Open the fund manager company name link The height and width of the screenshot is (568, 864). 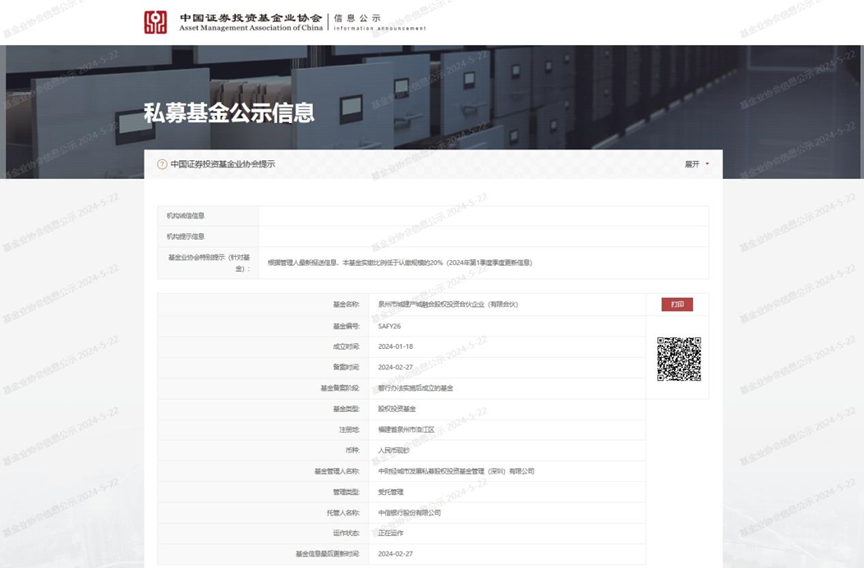pos(456,471)
